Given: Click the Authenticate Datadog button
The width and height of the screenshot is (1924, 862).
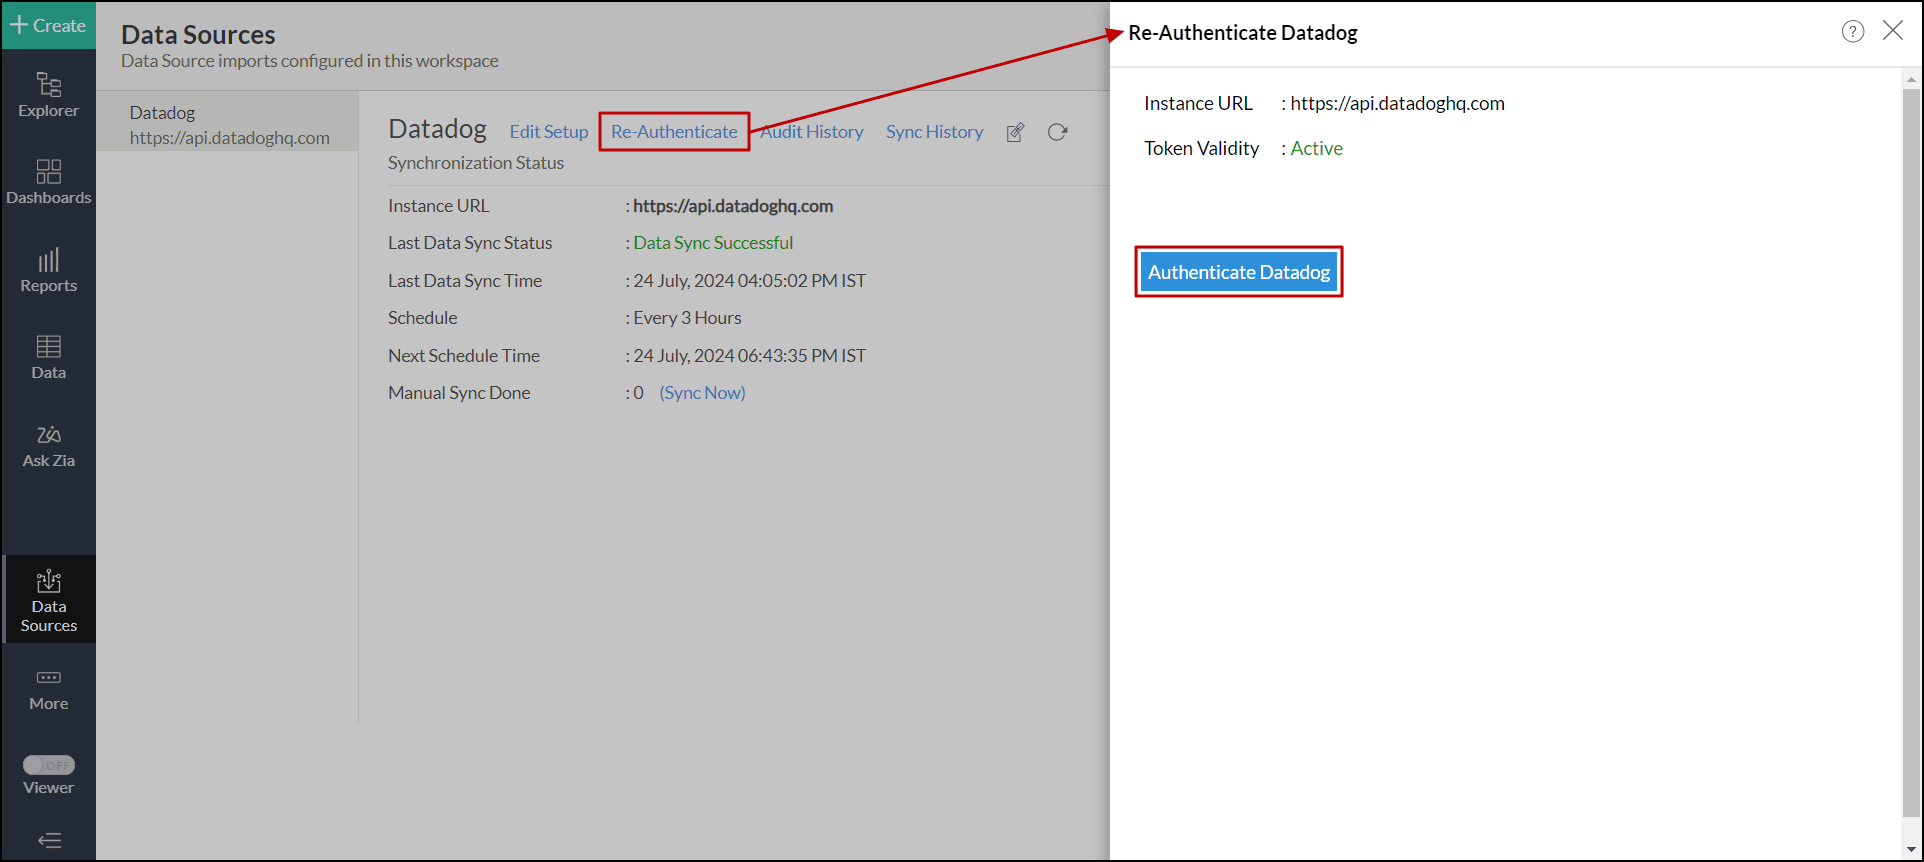Looking at the screenshot, I should pos(1238,272).
